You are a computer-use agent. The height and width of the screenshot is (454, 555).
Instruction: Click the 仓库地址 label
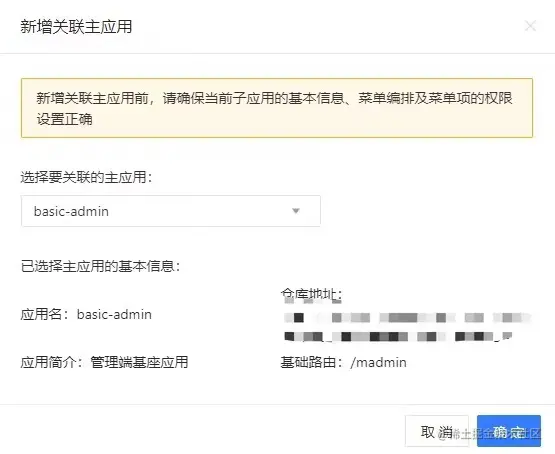pos(311,294)
